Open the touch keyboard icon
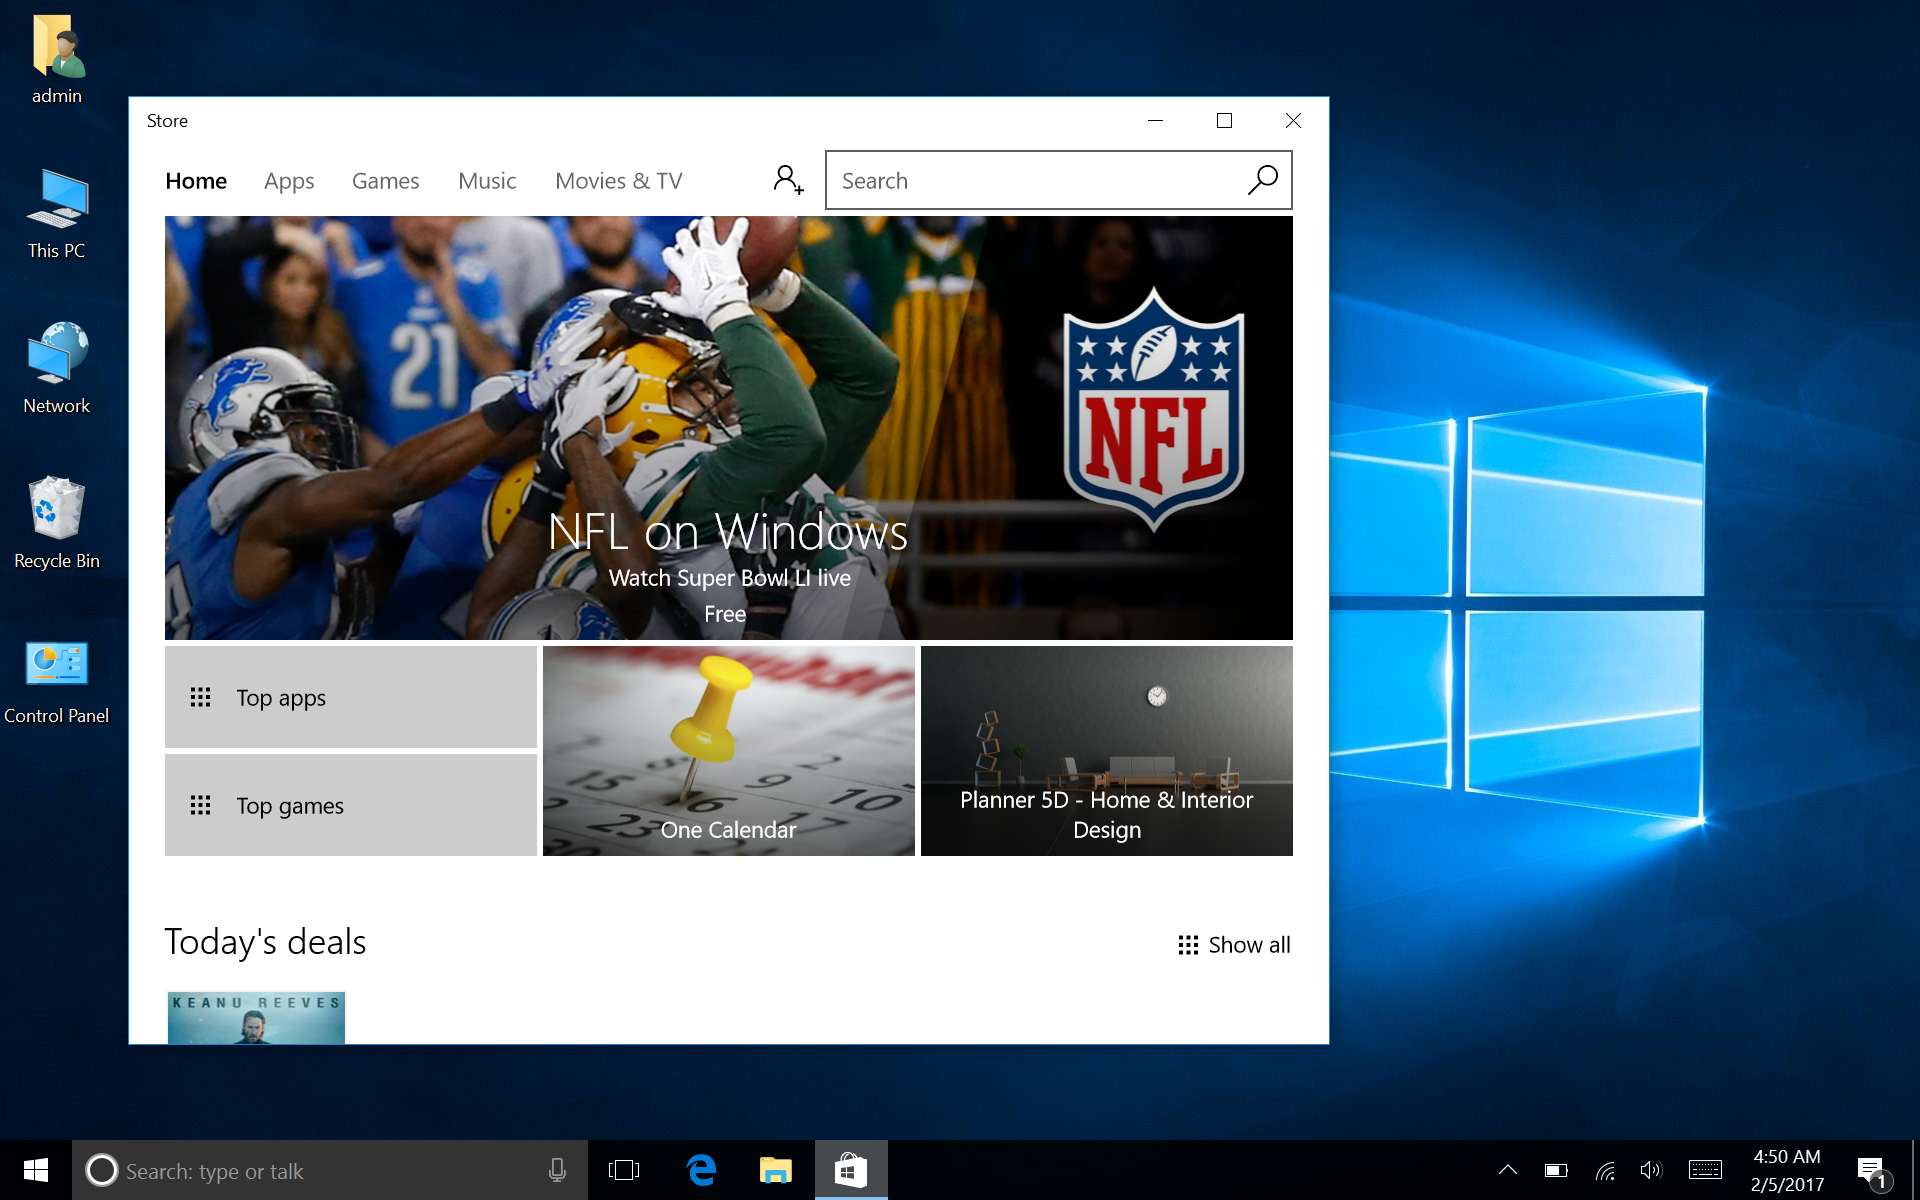The image size is (1920, 1200). click(1705, 1170)
